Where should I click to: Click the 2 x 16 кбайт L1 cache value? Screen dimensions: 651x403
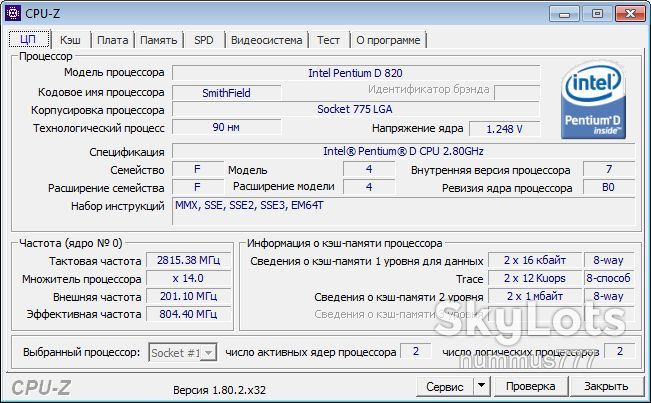pos(535,260)
